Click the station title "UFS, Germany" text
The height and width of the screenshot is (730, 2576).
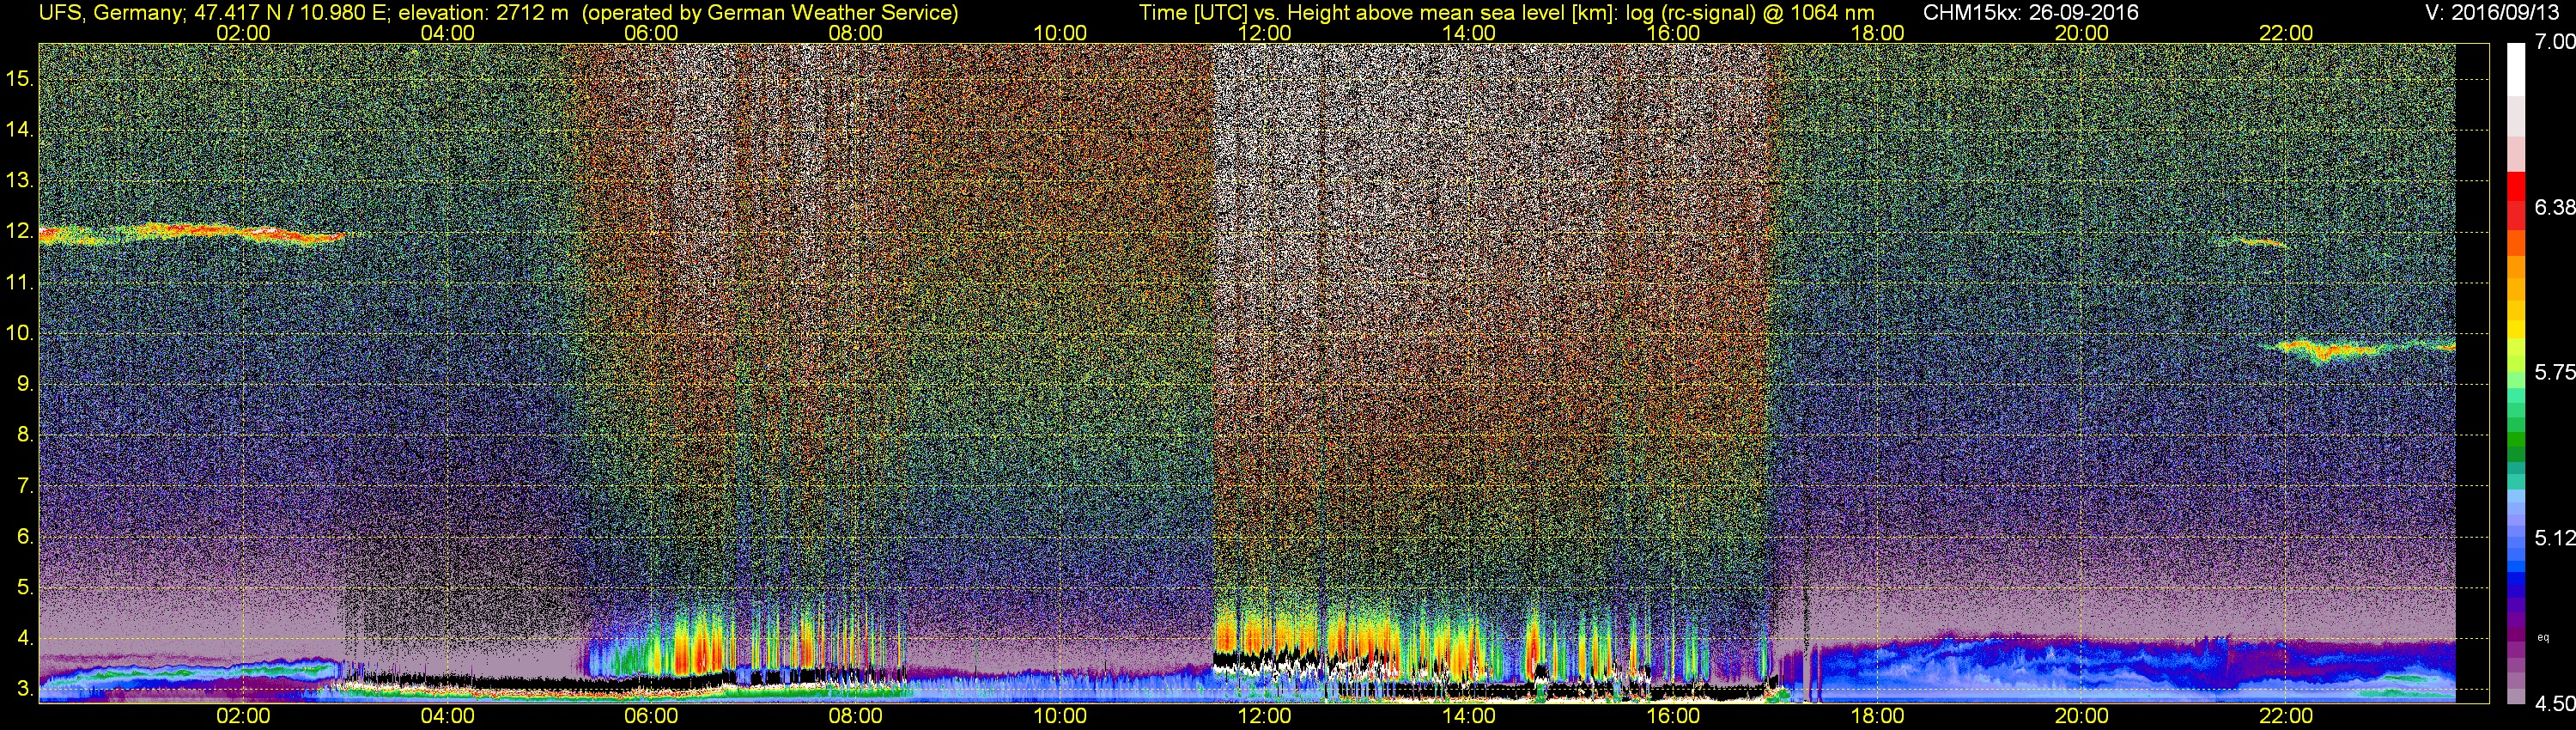click(110, 12)
